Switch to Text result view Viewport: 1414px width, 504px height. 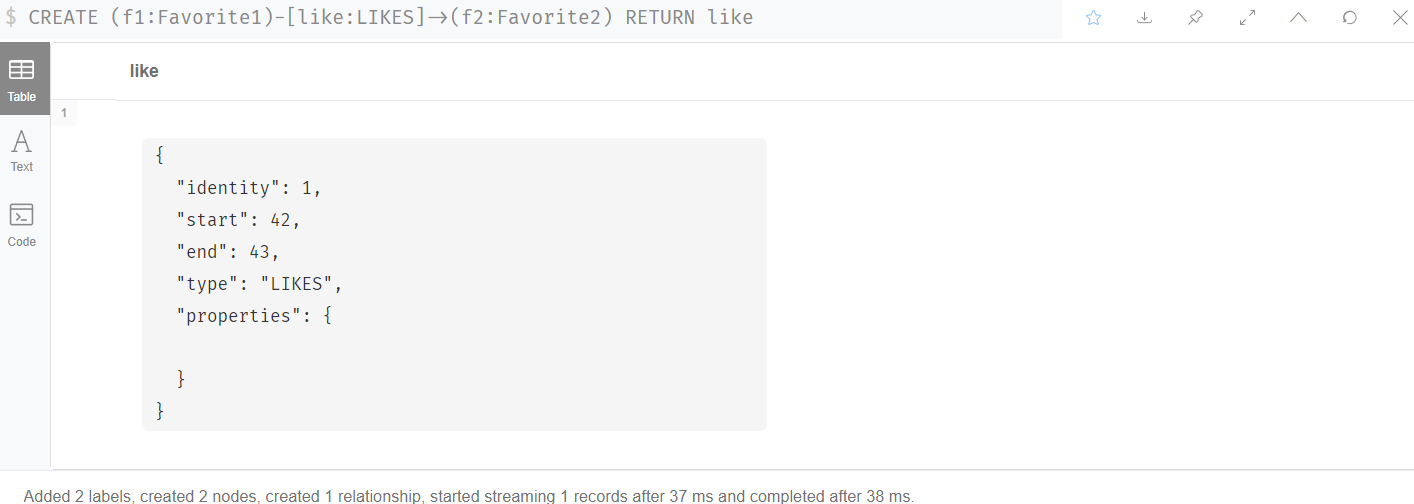(22, 151)
